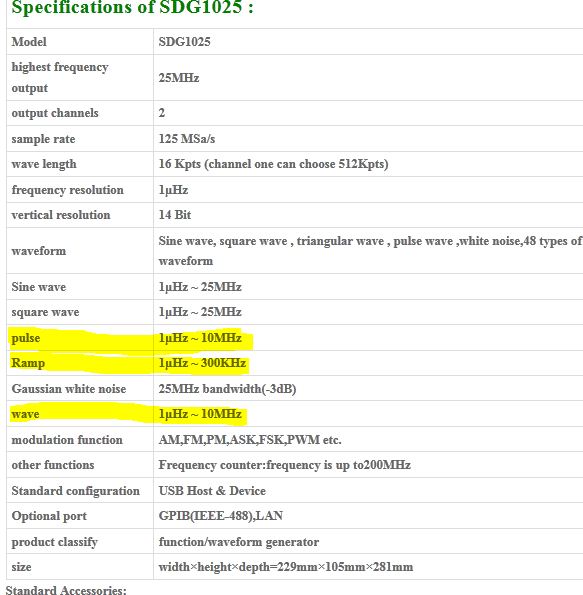Click the output channels row label
This screenshot has height=595, width=583.
[x=55, y=113]
